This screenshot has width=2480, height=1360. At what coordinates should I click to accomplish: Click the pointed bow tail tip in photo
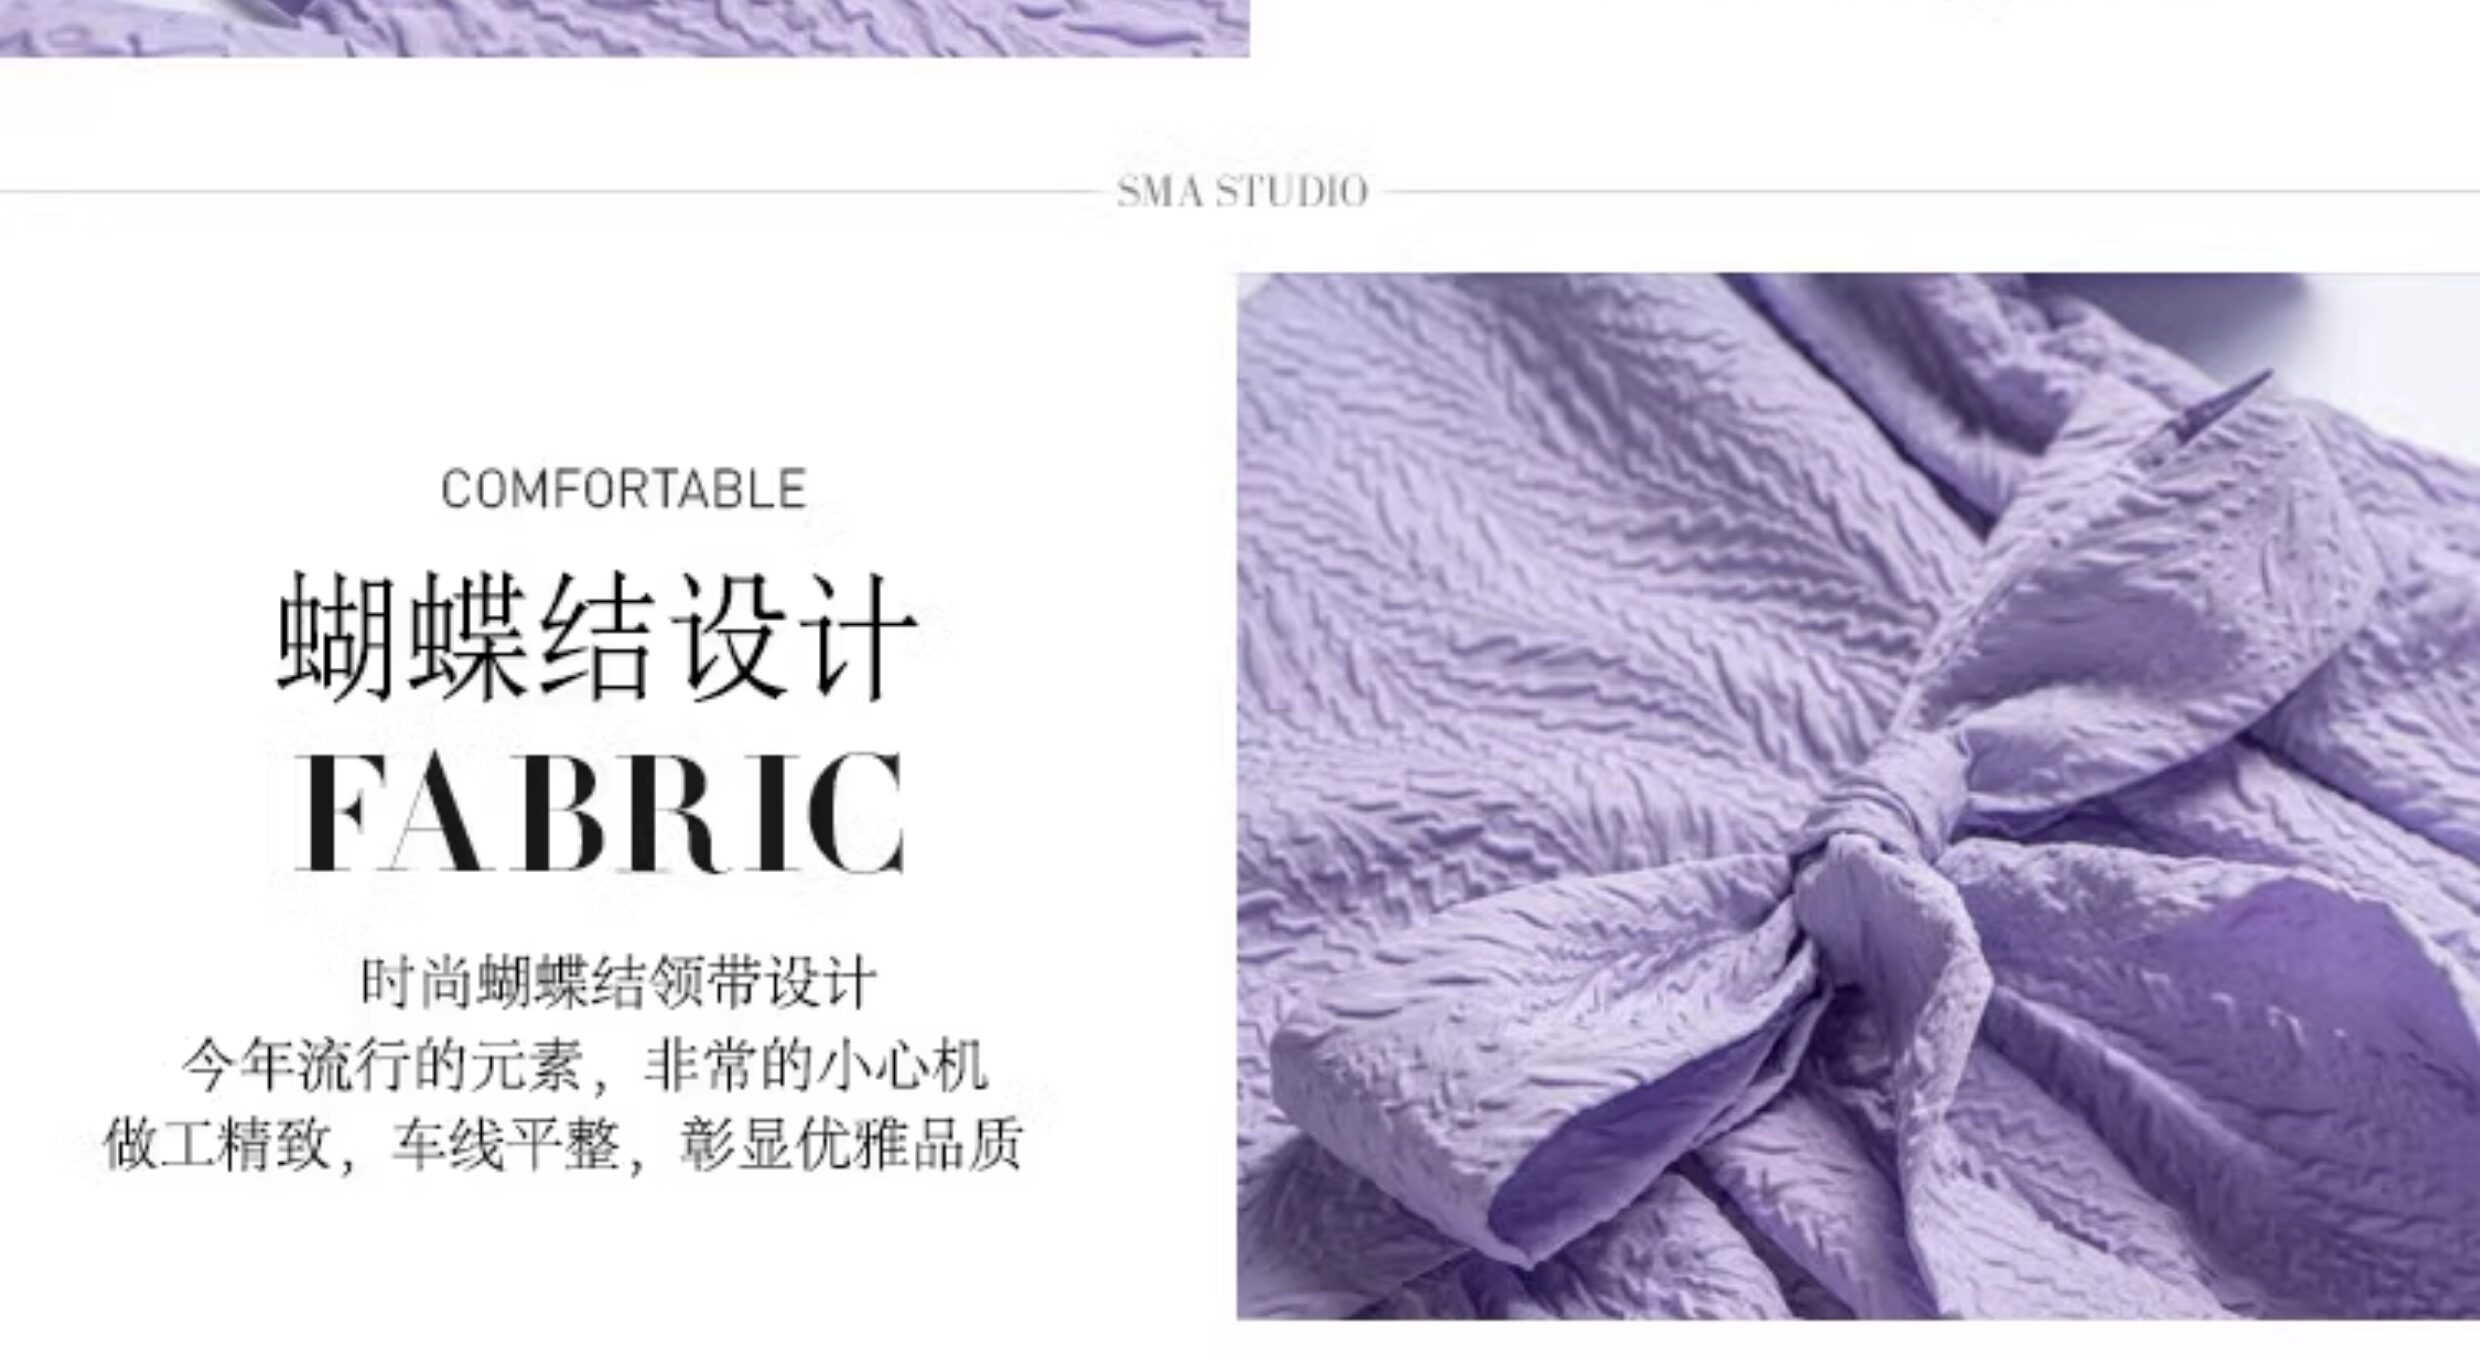click(x=2230, y=398)
